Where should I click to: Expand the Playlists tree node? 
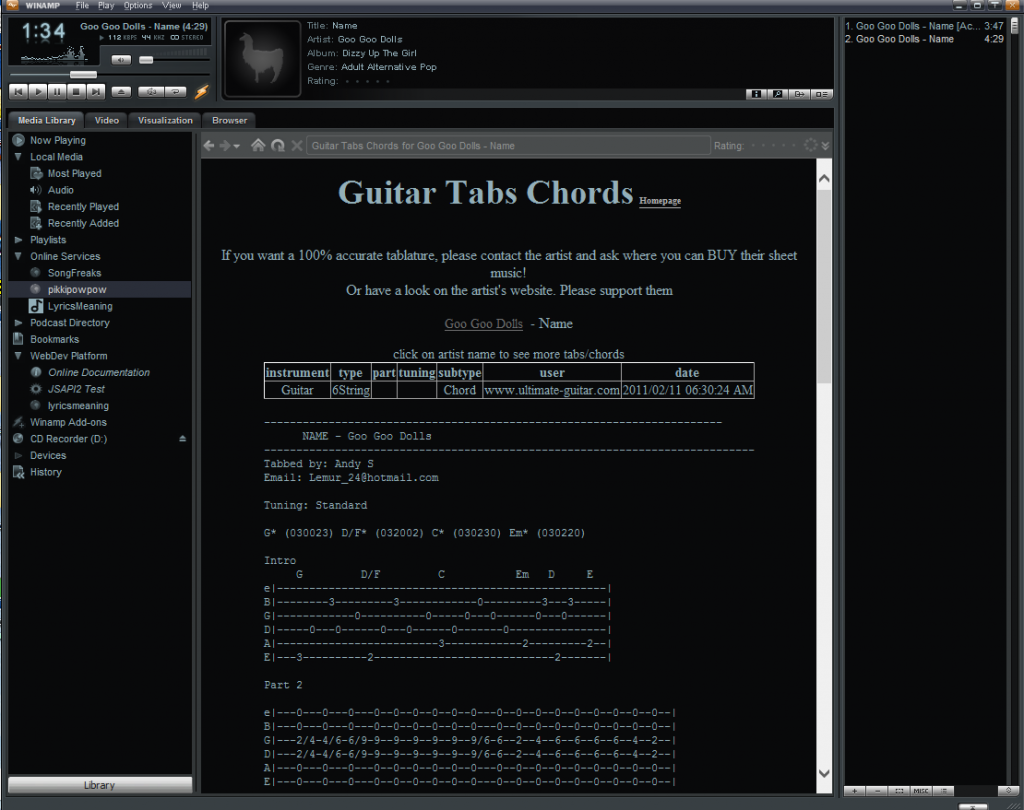pos(18,240)
